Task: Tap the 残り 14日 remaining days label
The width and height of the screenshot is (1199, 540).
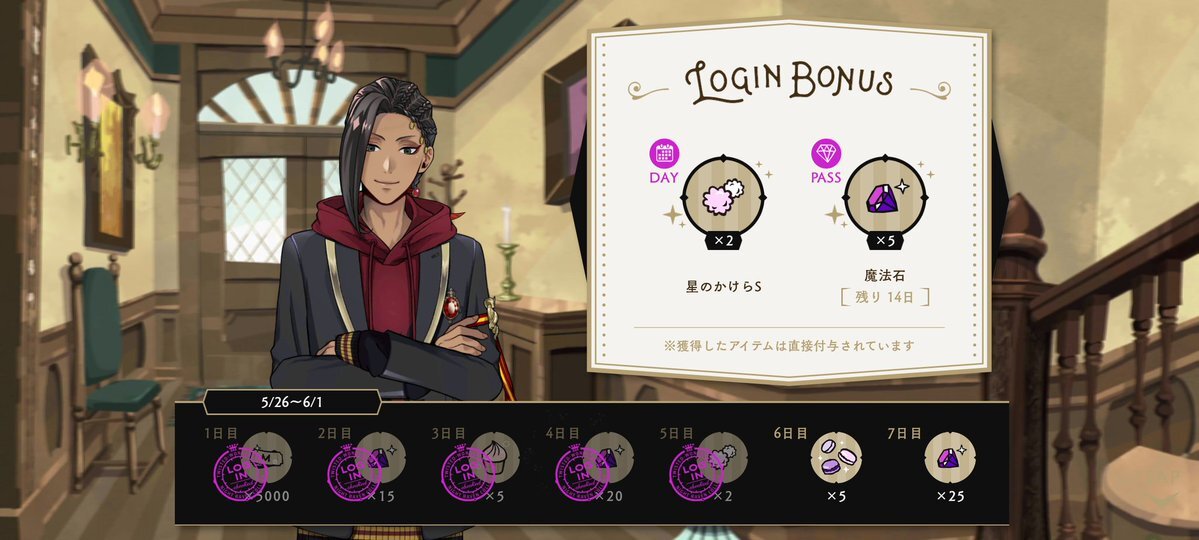Action: (x=885, y=297)
